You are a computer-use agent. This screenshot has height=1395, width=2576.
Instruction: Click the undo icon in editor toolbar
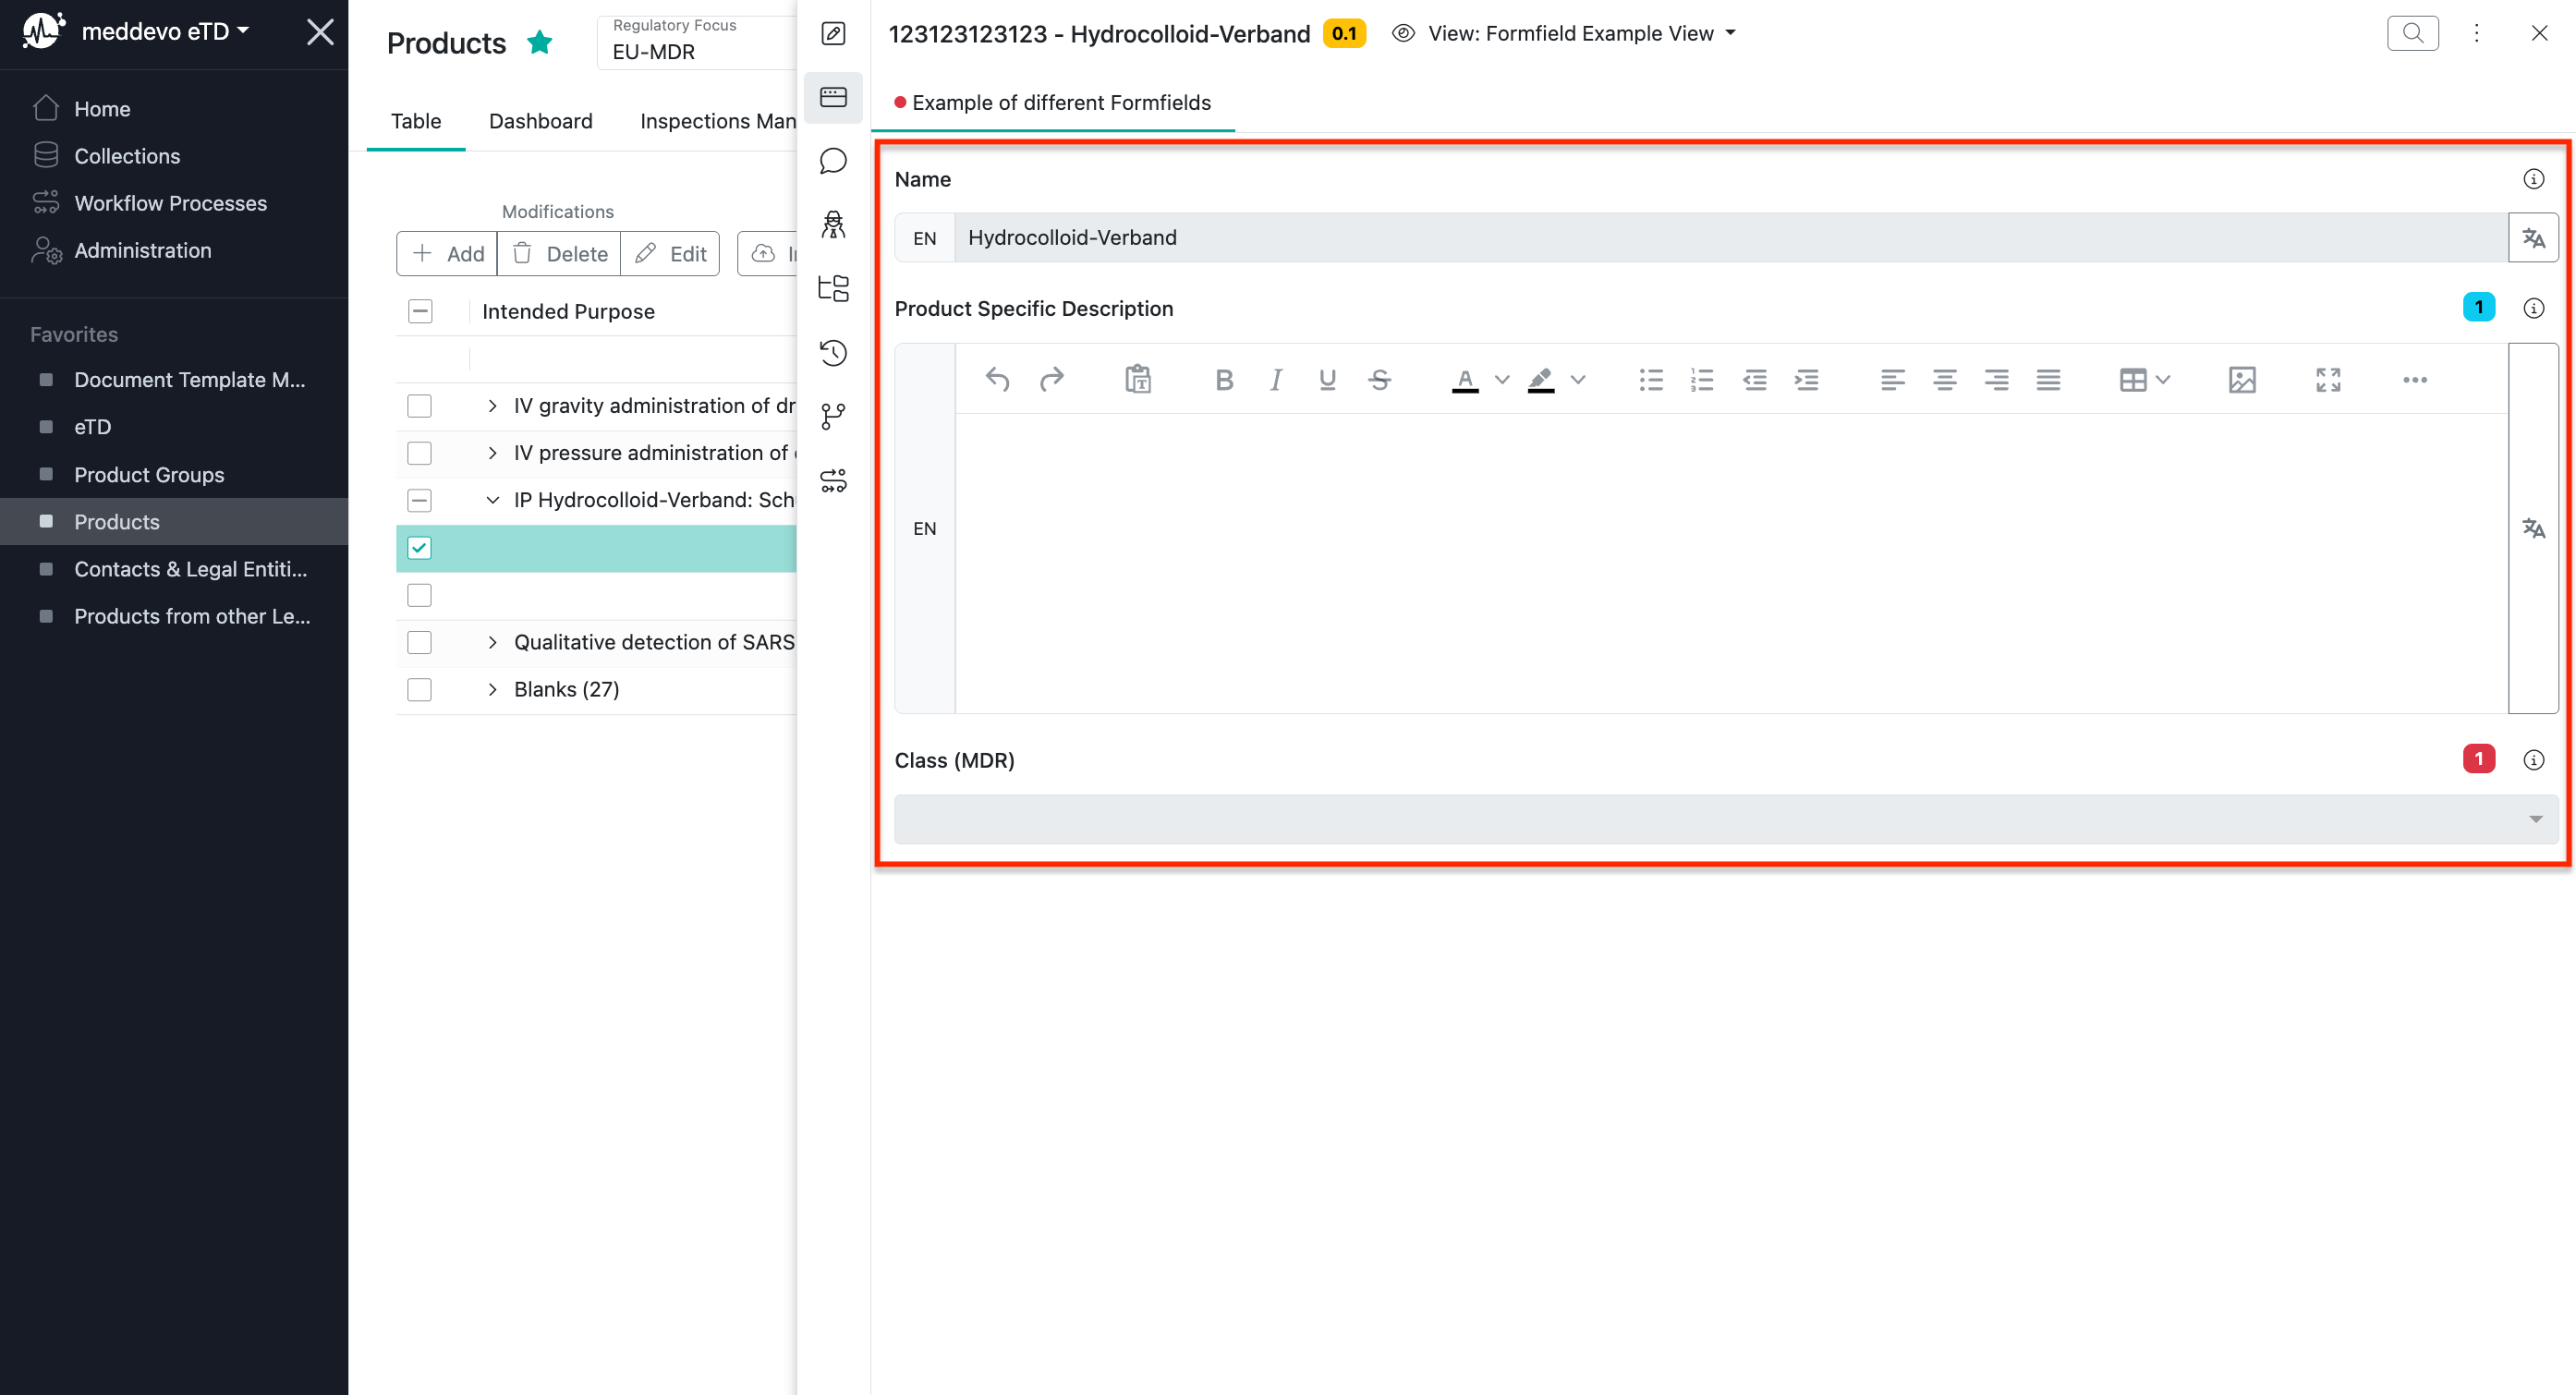tap(997, 380)
